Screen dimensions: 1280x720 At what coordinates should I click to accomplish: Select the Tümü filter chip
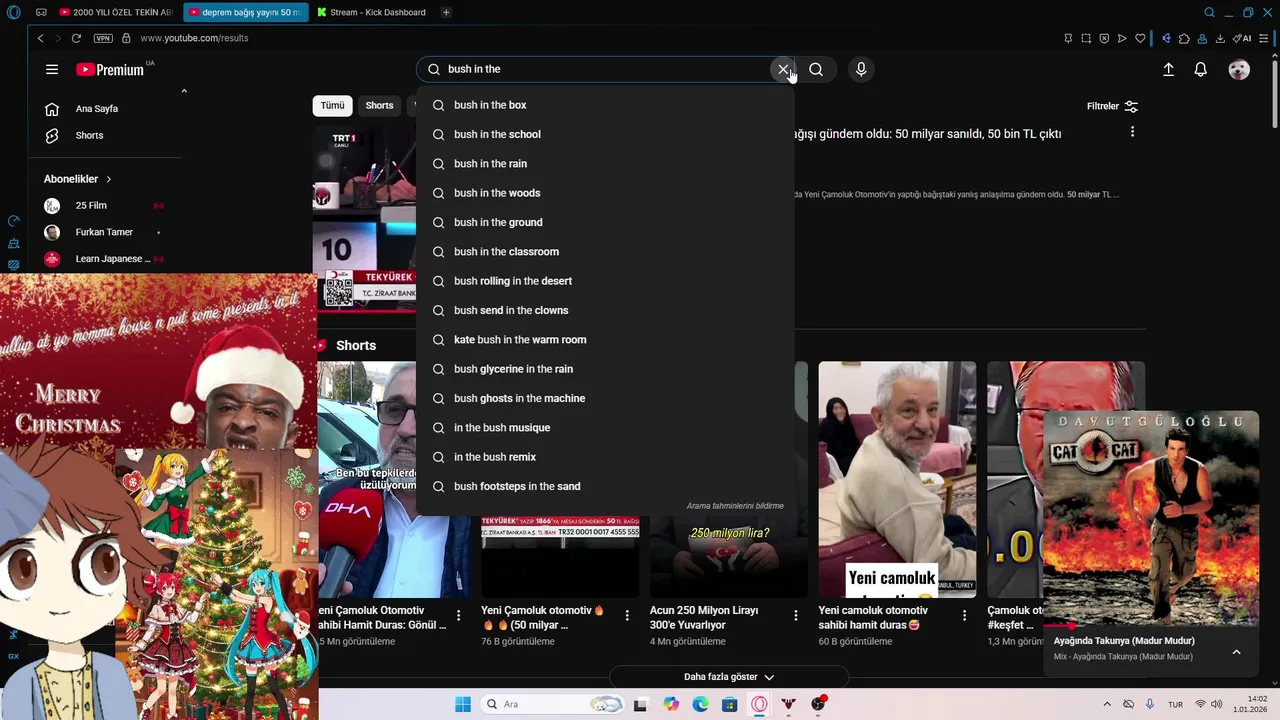pos(332,105)
